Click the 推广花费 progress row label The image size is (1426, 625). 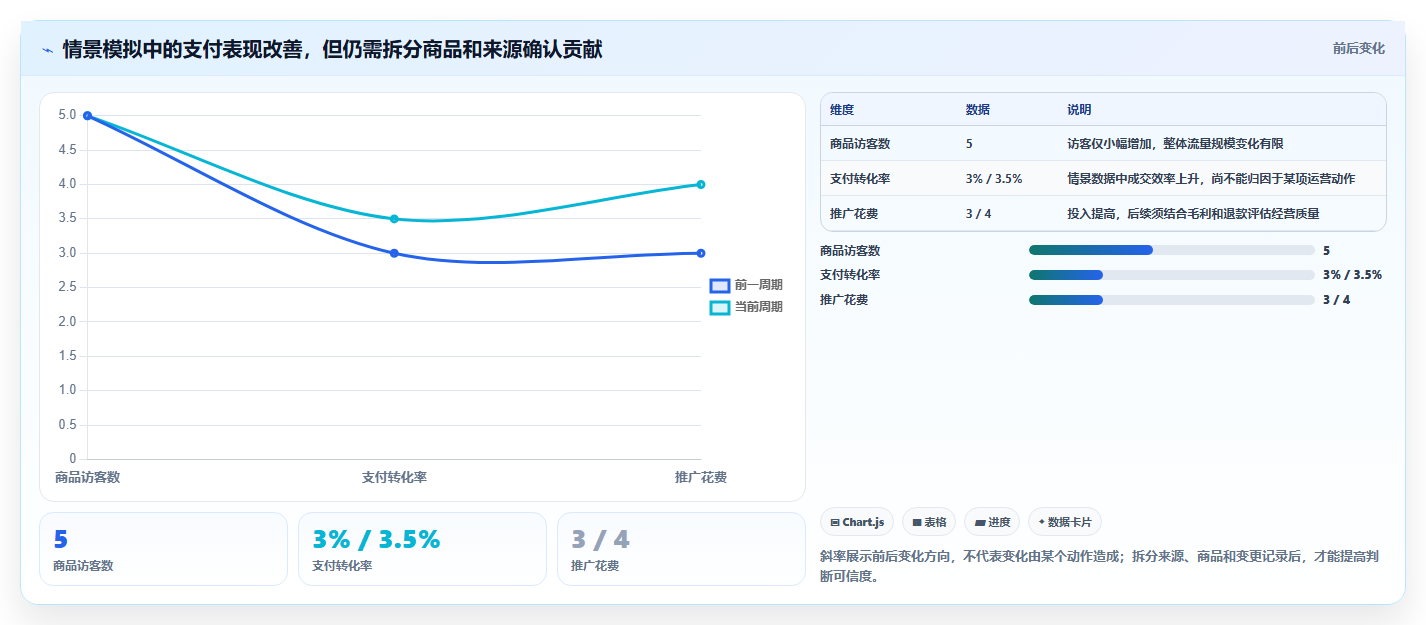pyautogui.click(x=844, y=300)
